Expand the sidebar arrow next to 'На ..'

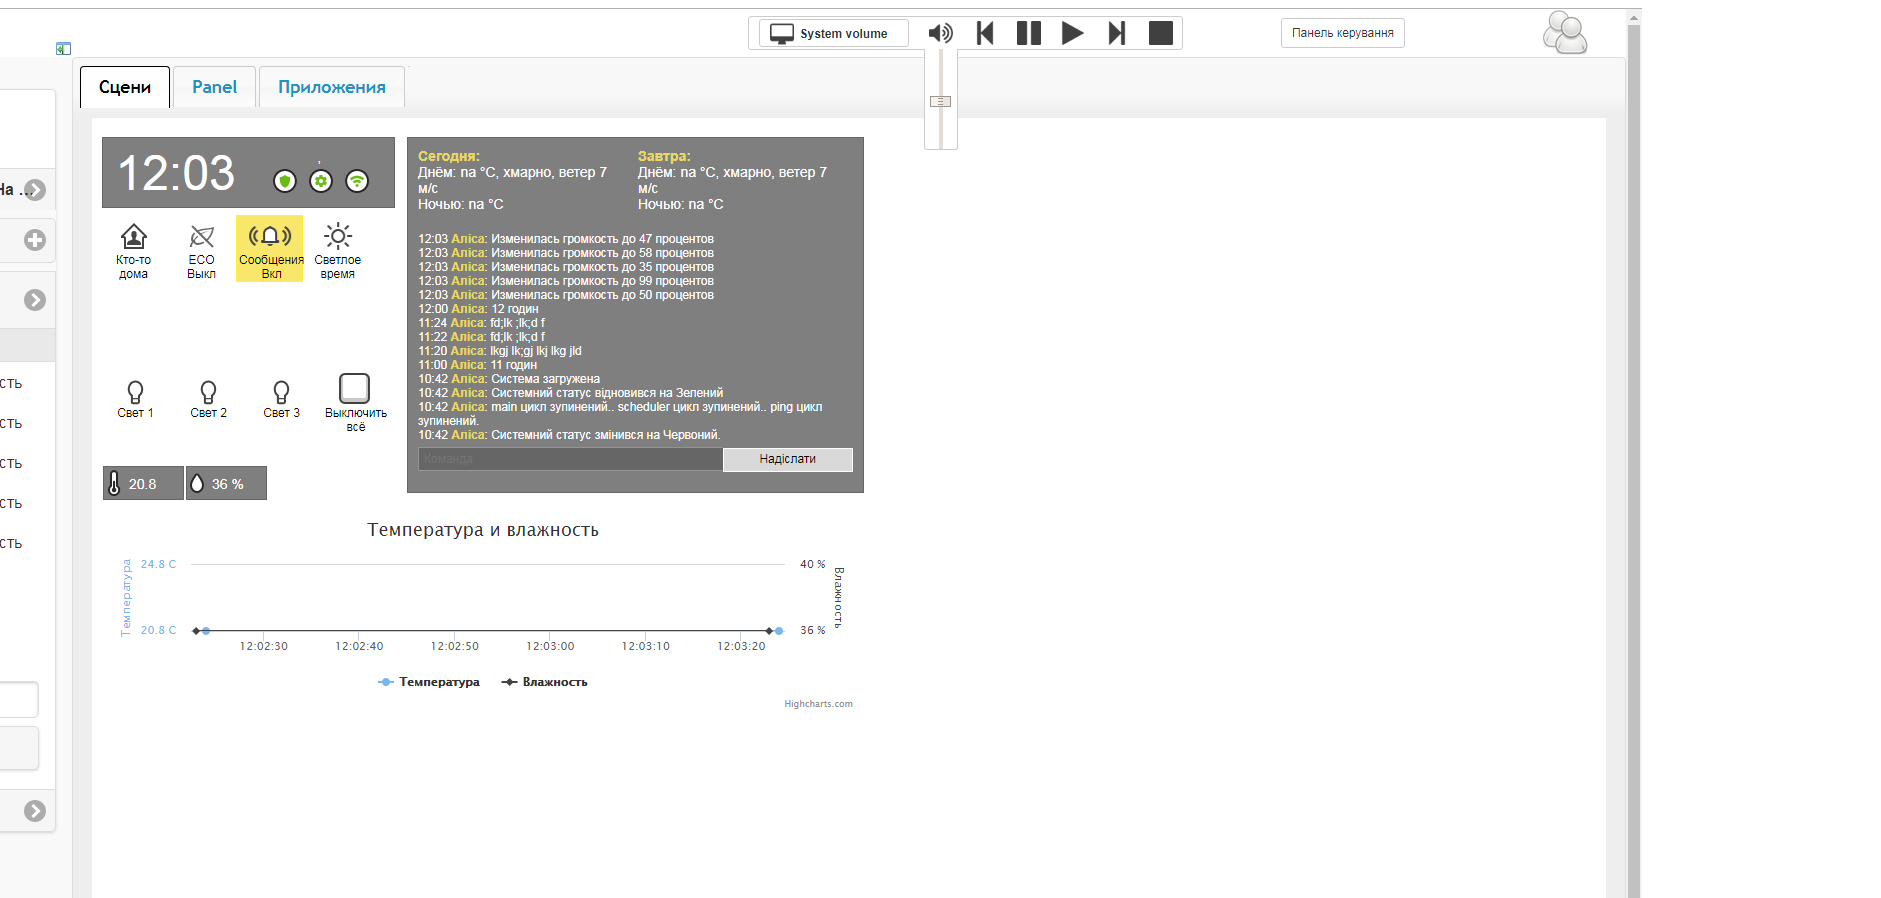pyautogui.click(x=35, y=190)
